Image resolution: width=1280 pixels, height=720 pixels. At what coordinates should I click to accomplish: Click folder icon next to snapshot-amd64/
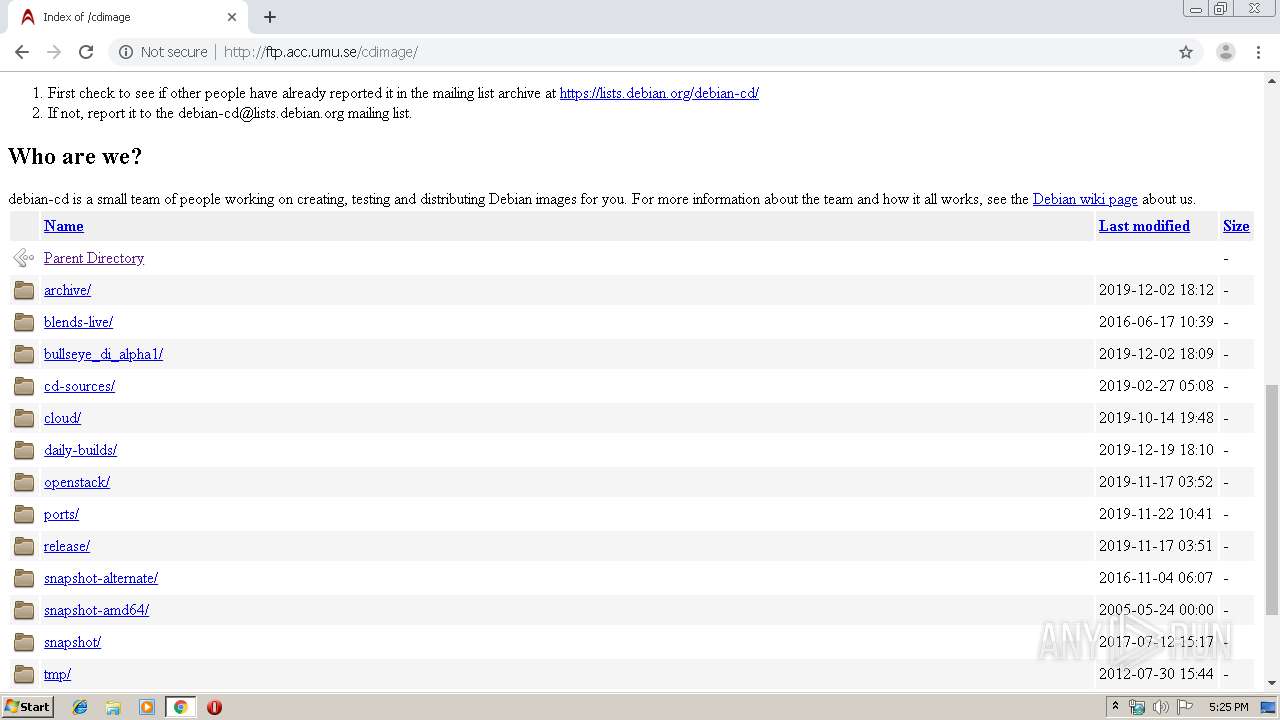[24, 610]
